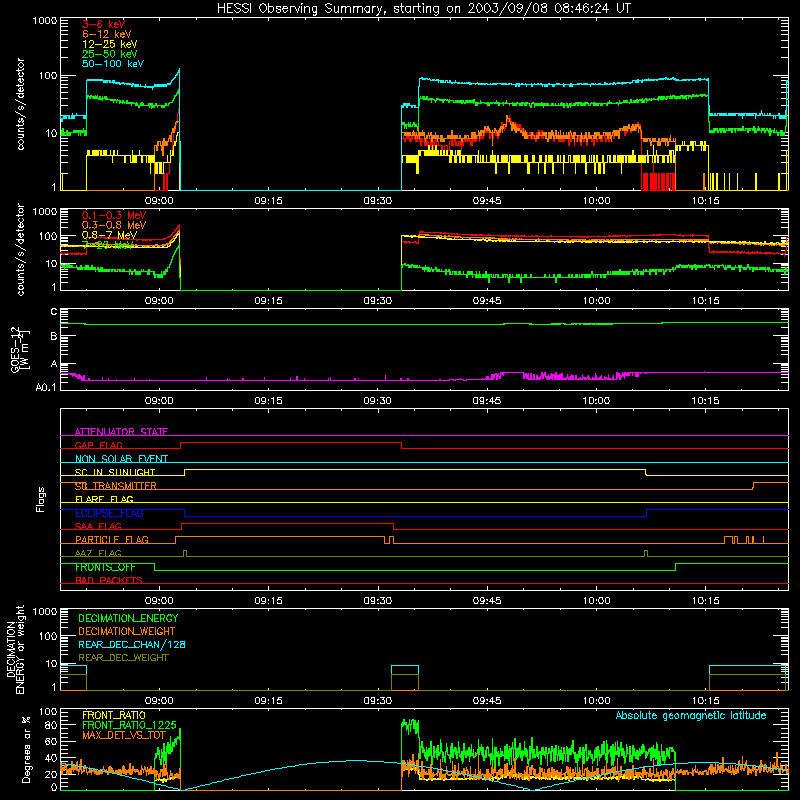The image size is (800, 800).
Task: Click the 80 tick of bottom ratio panel
Action: tap(52, 725)
